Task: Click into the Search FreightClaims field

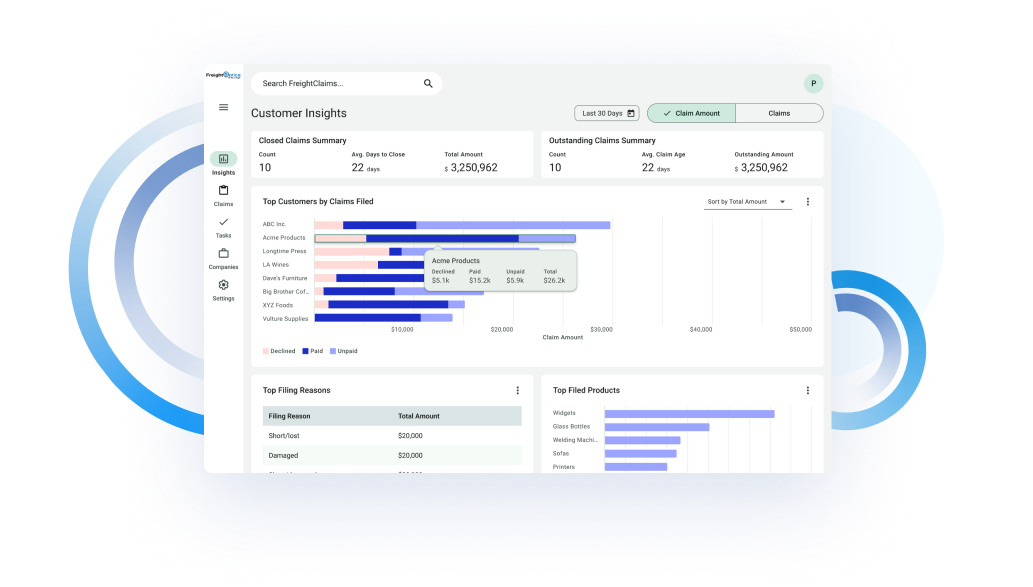Action: [335, 84]
